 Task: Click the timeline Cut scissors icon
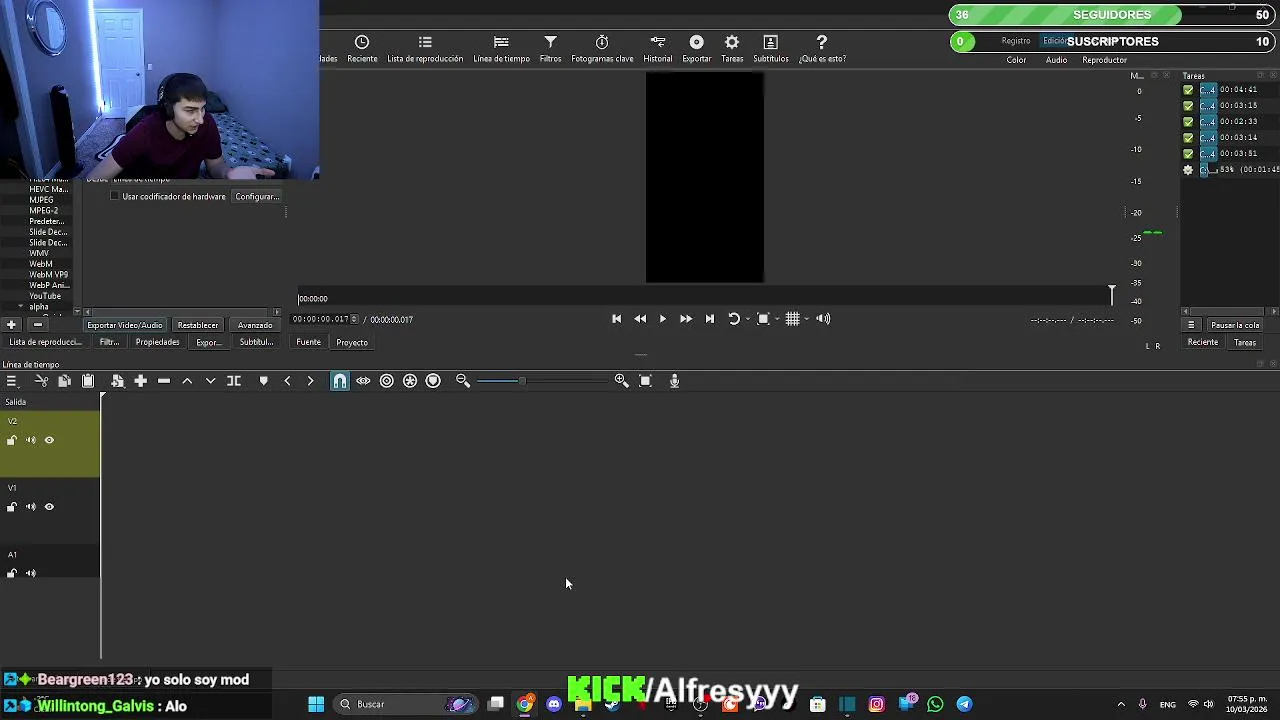[41, 381]
